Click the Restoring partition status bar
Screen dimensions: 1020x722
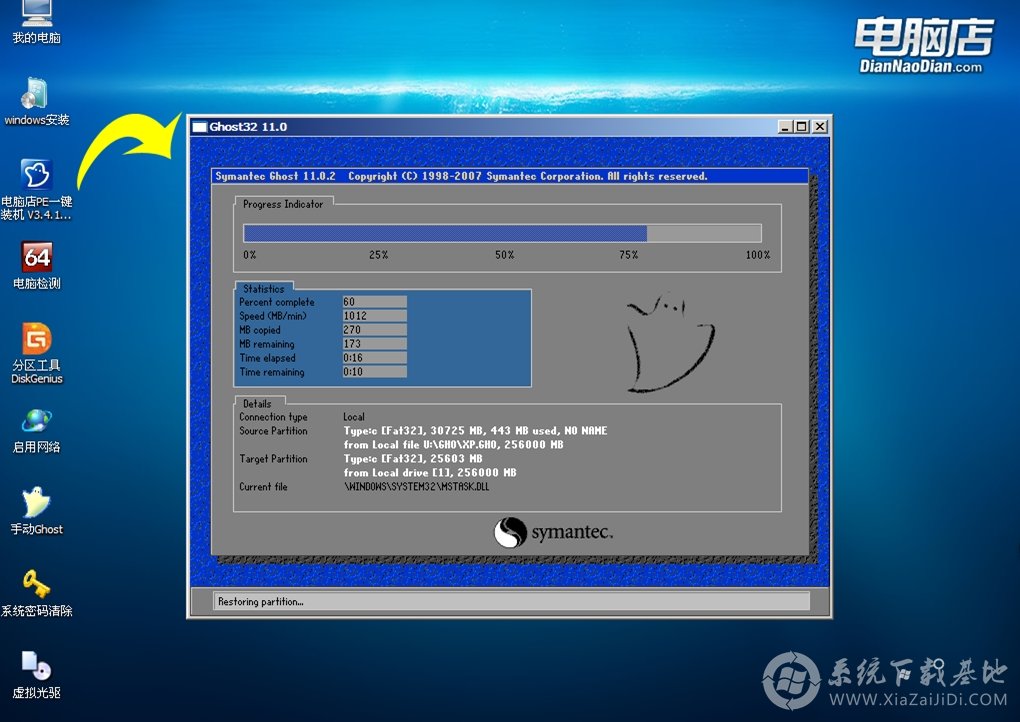(x=511, y=601)
